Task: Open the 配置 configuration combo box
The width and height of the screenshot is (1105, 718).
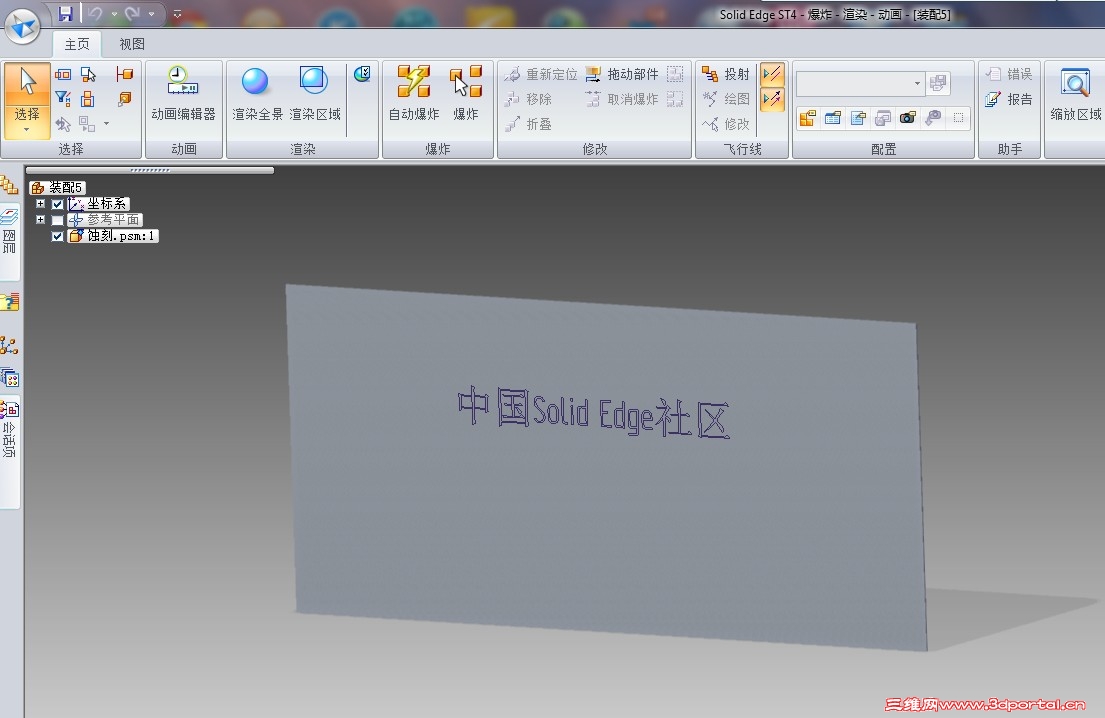Action: coord(860,84)
